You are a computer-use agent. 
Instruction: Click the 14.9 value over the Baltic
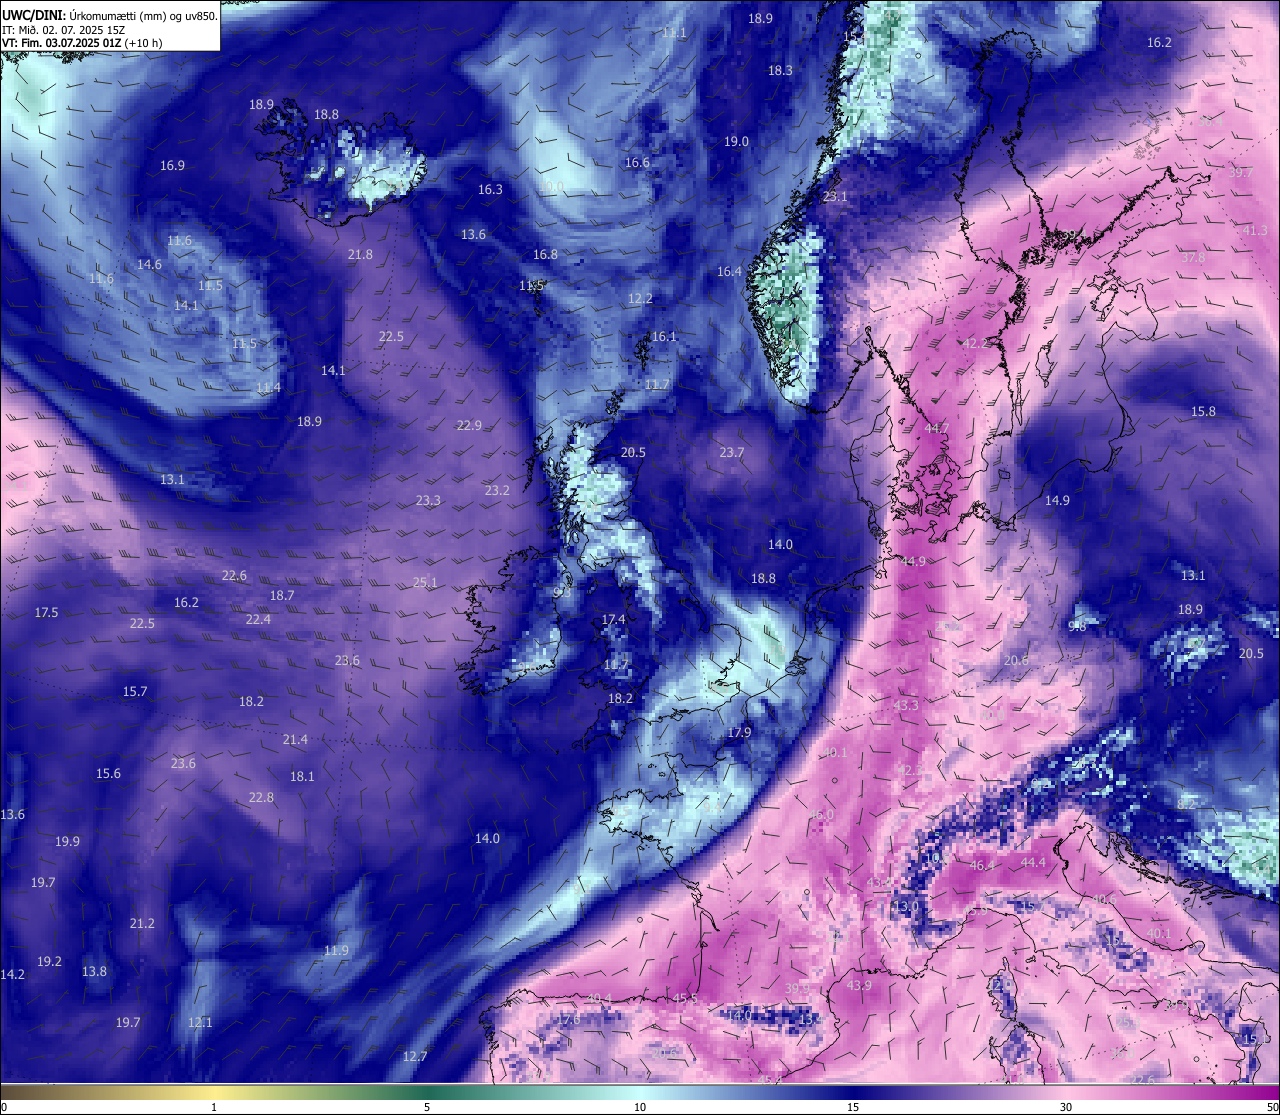pos(1057,500)
